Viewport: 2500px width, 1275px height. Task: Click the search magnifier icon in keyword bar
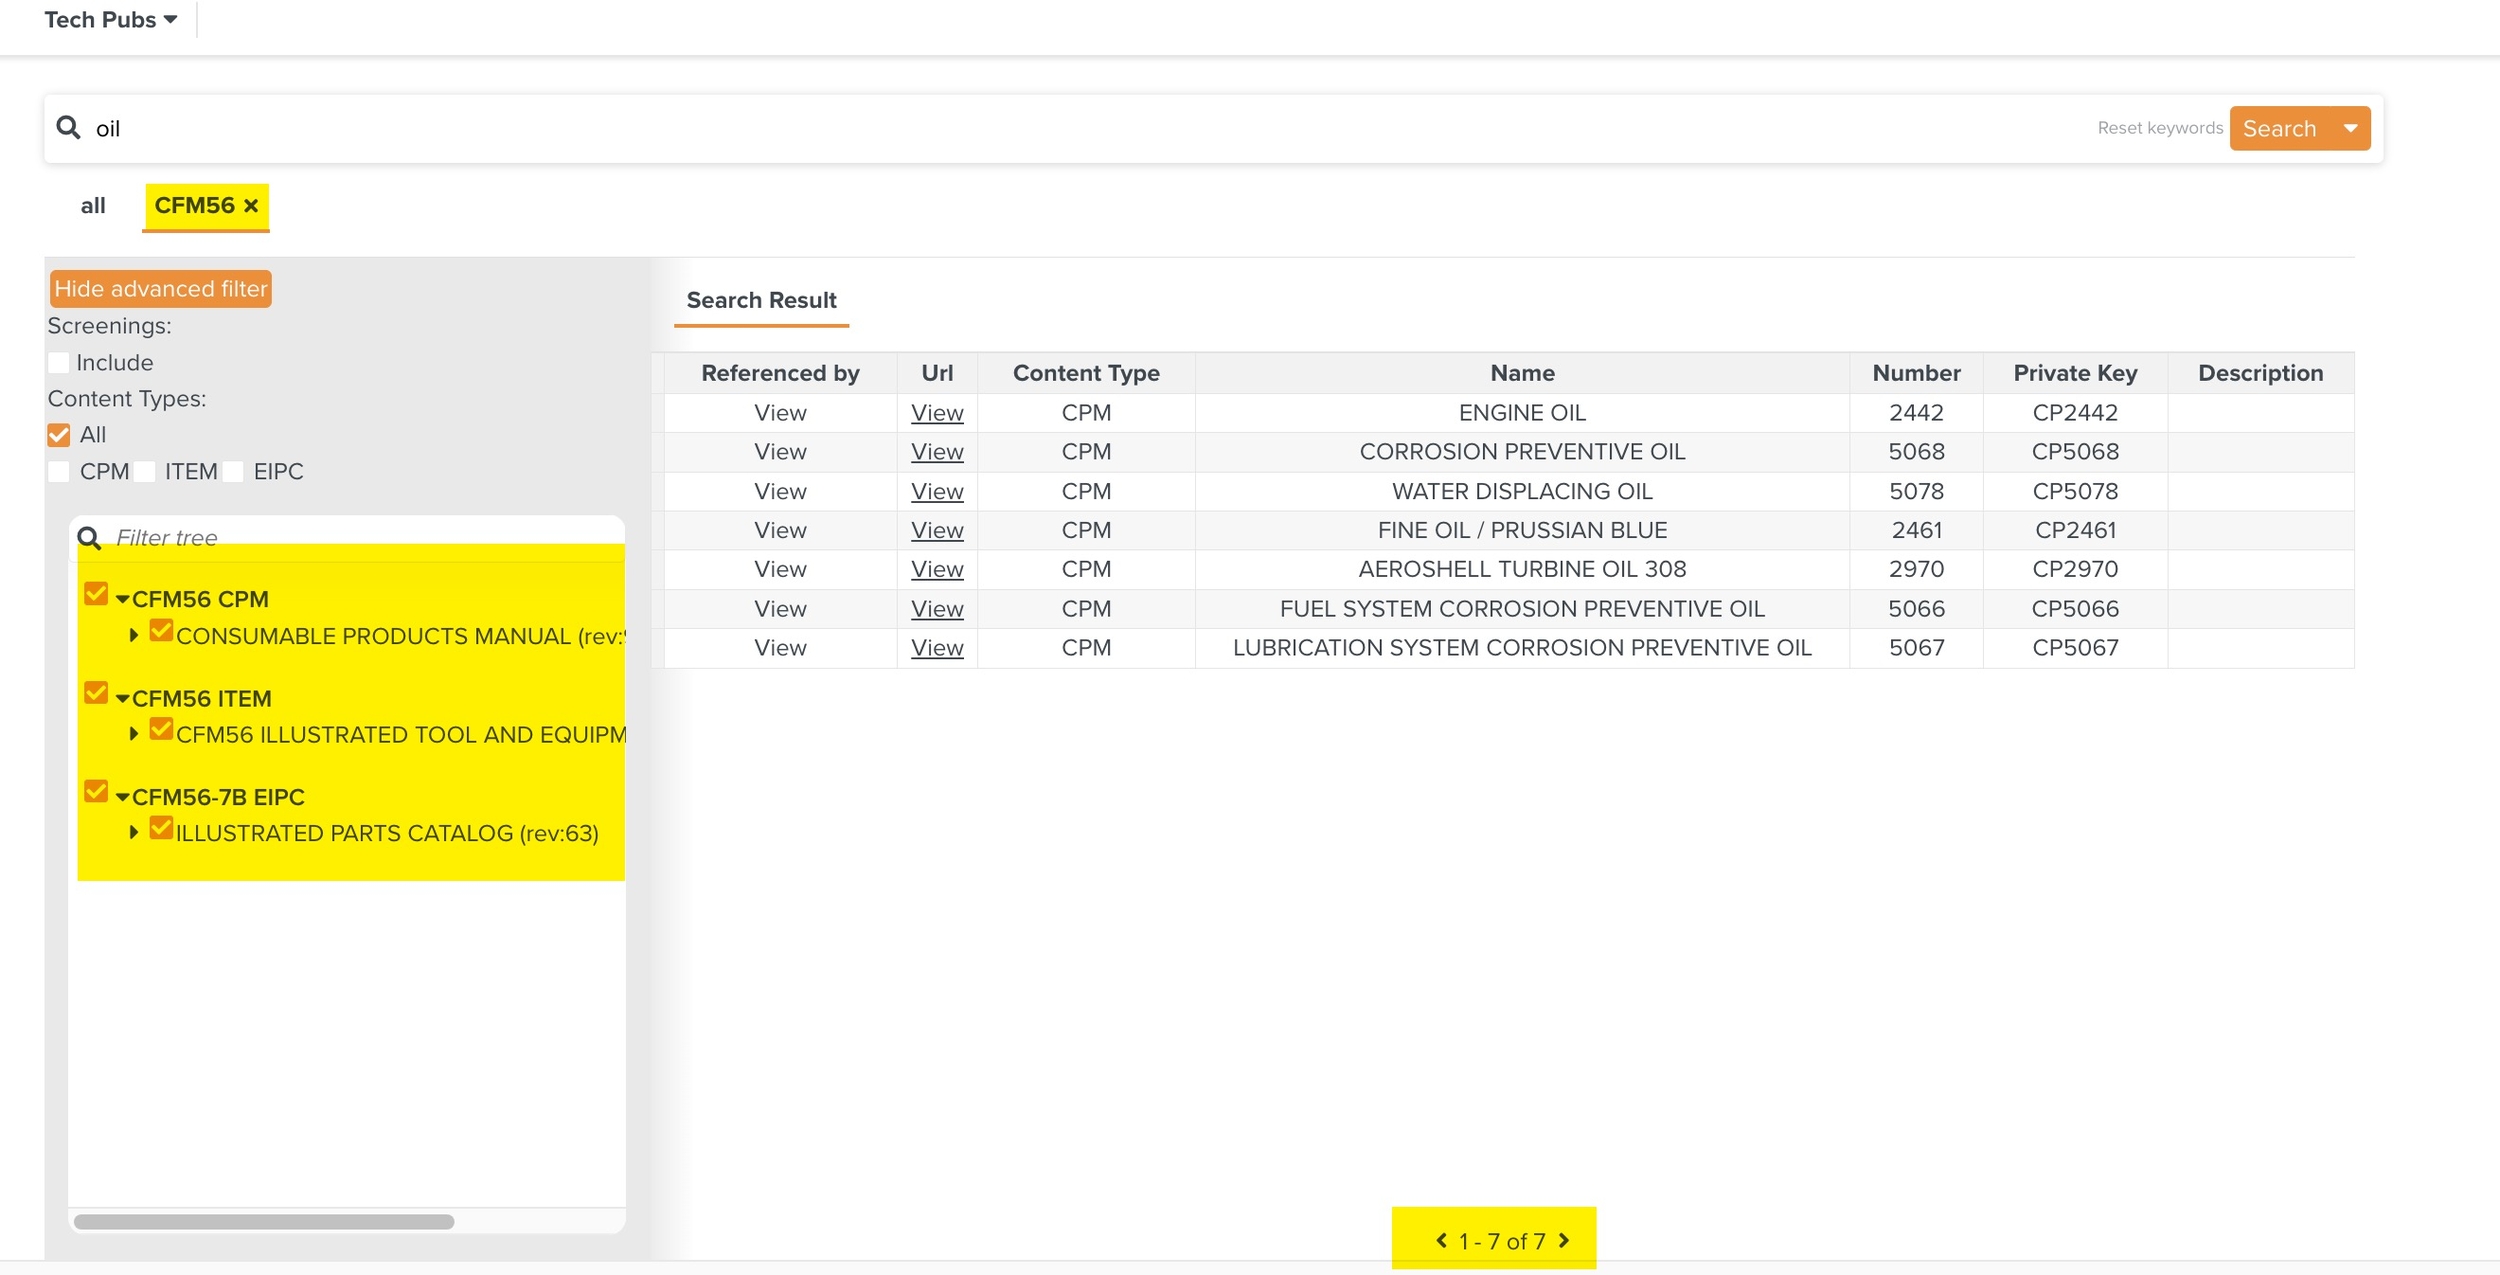(x=68, y=127)
